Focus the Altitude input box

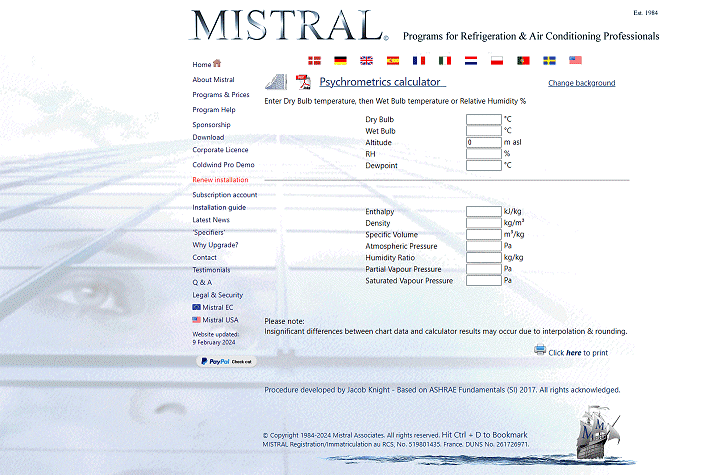click(x=483, y=142)
